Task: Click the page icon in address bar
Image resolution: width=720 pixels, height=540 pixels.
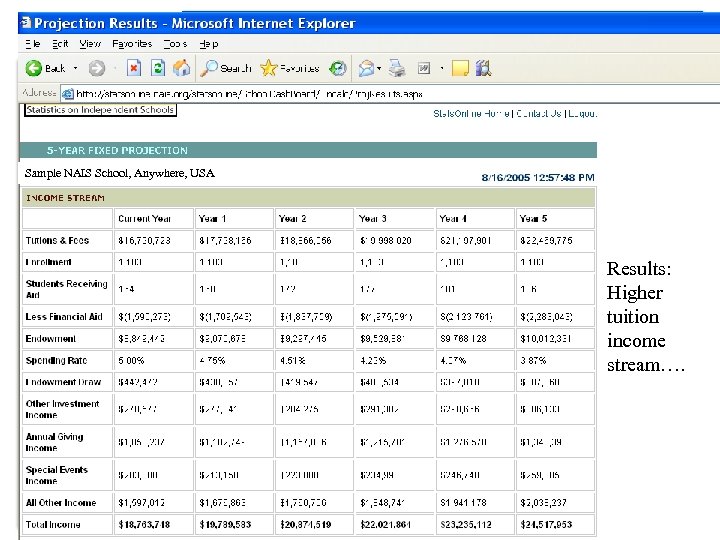Action: click(x=68, y=94)
